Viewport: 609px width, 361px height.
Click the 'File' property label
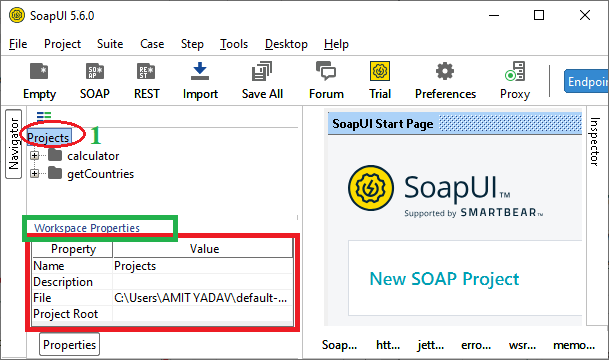tap(42, 298)
